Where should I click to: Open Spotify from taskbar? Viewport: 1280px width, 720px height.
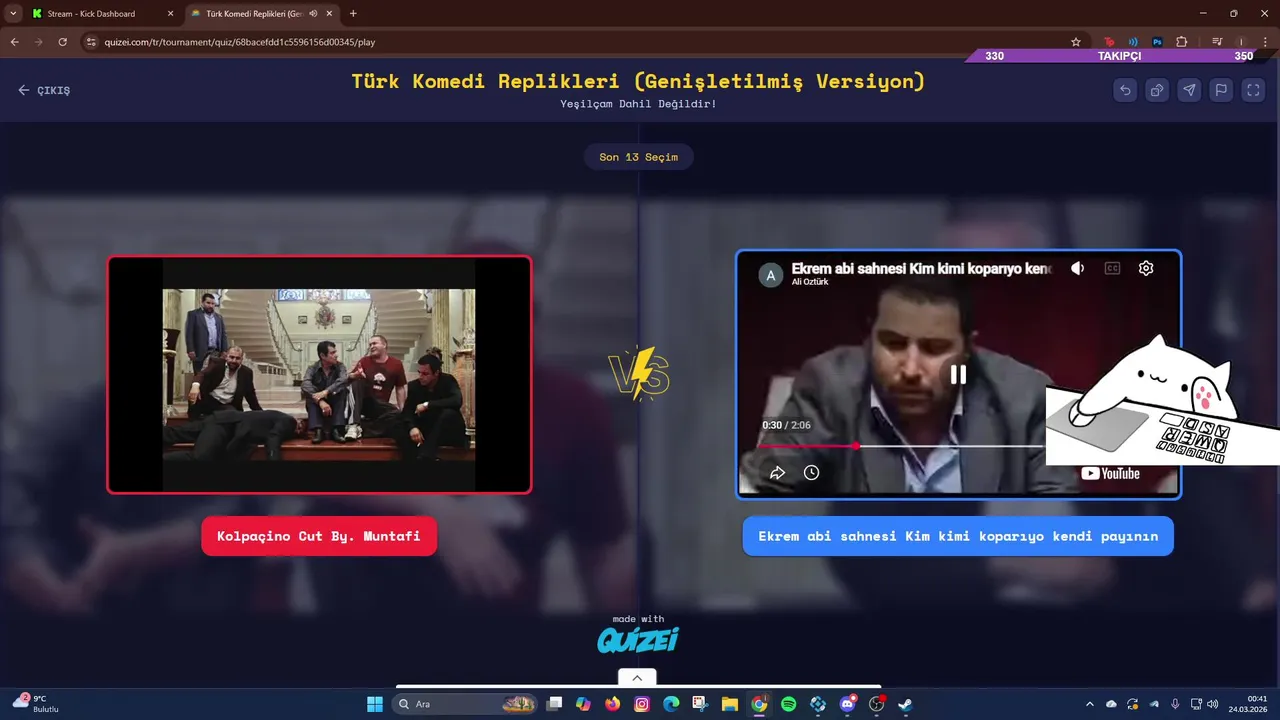[788, 704]
